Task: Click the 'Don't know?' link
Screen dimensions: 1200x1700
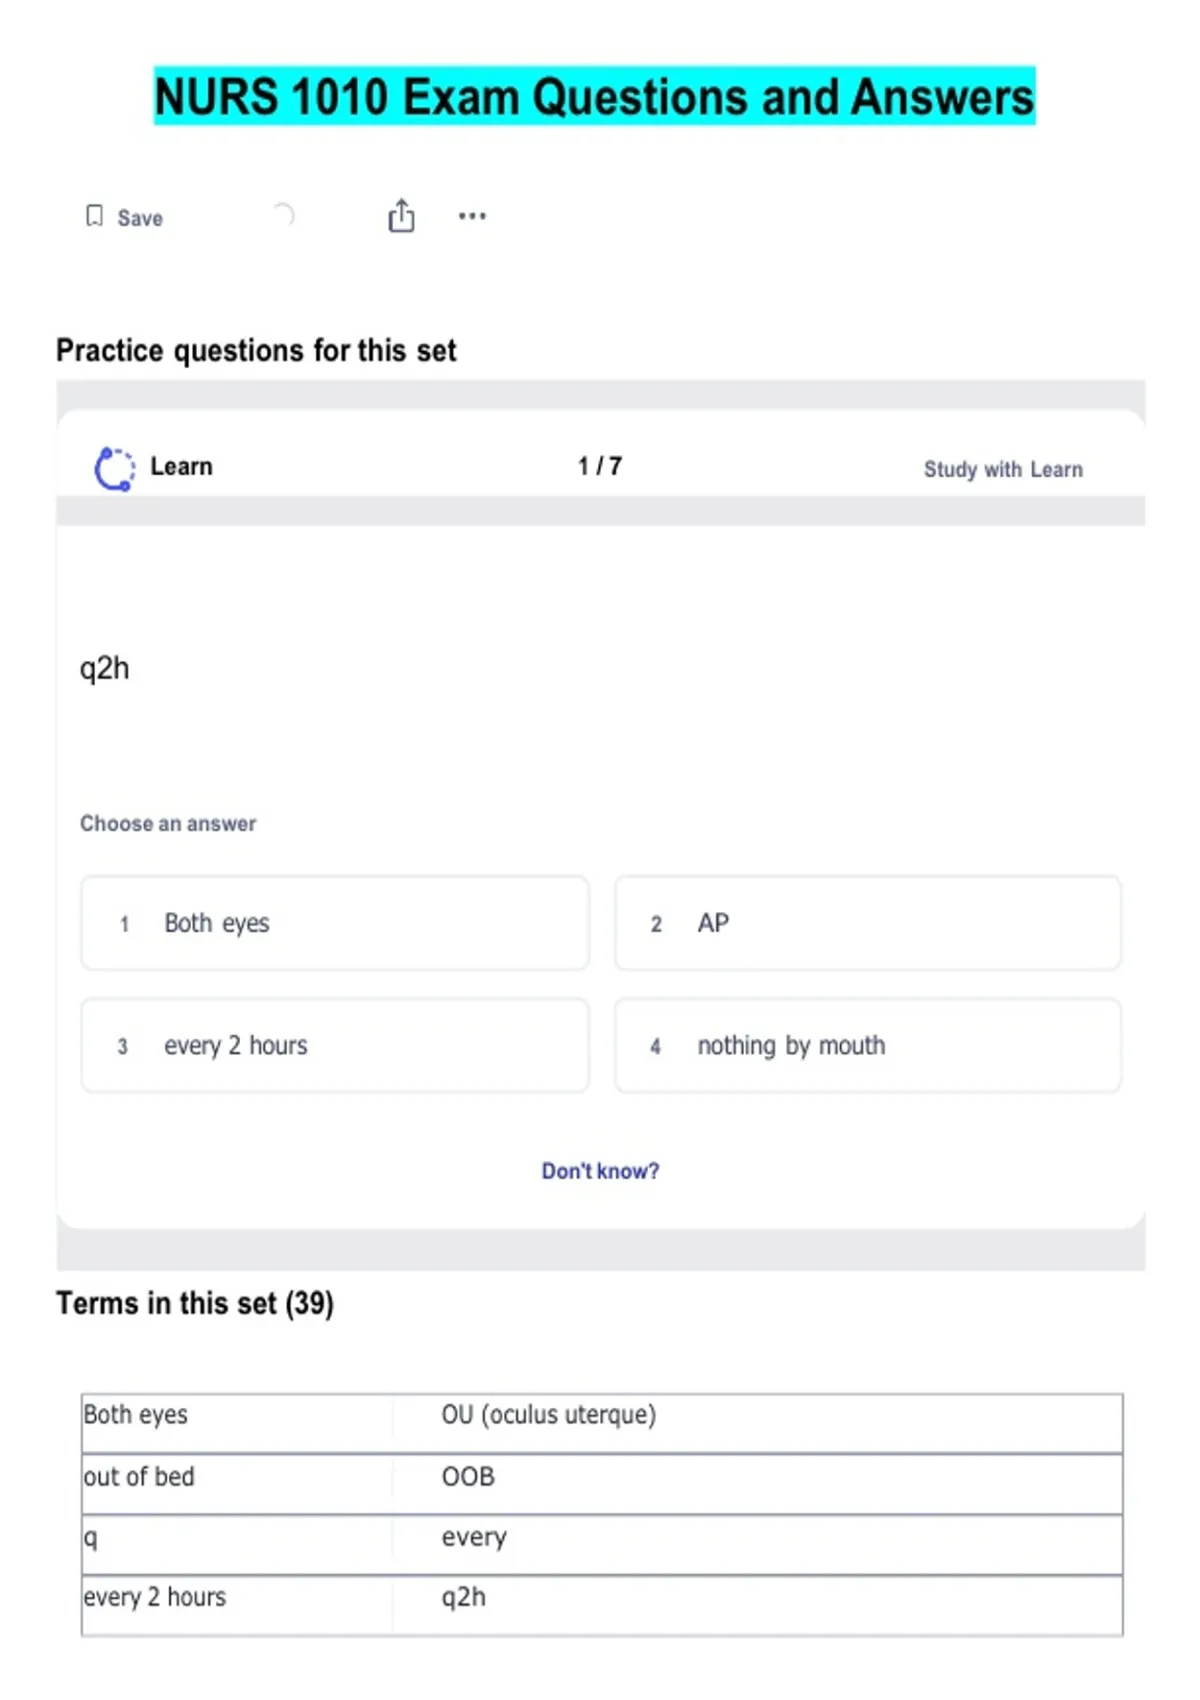Action: [600, 1171]
